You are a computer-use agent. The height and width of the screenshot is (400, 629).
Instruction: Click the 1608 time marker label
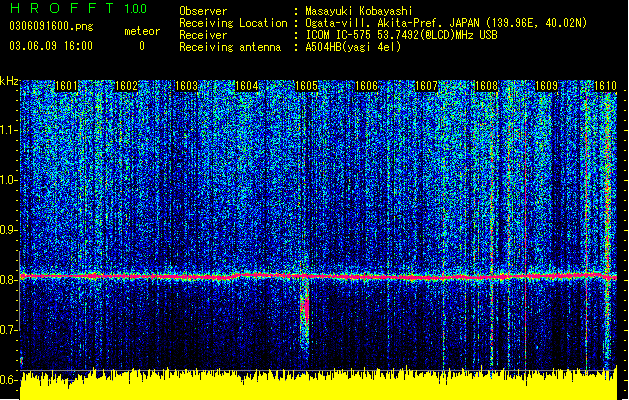coord(487,86)
